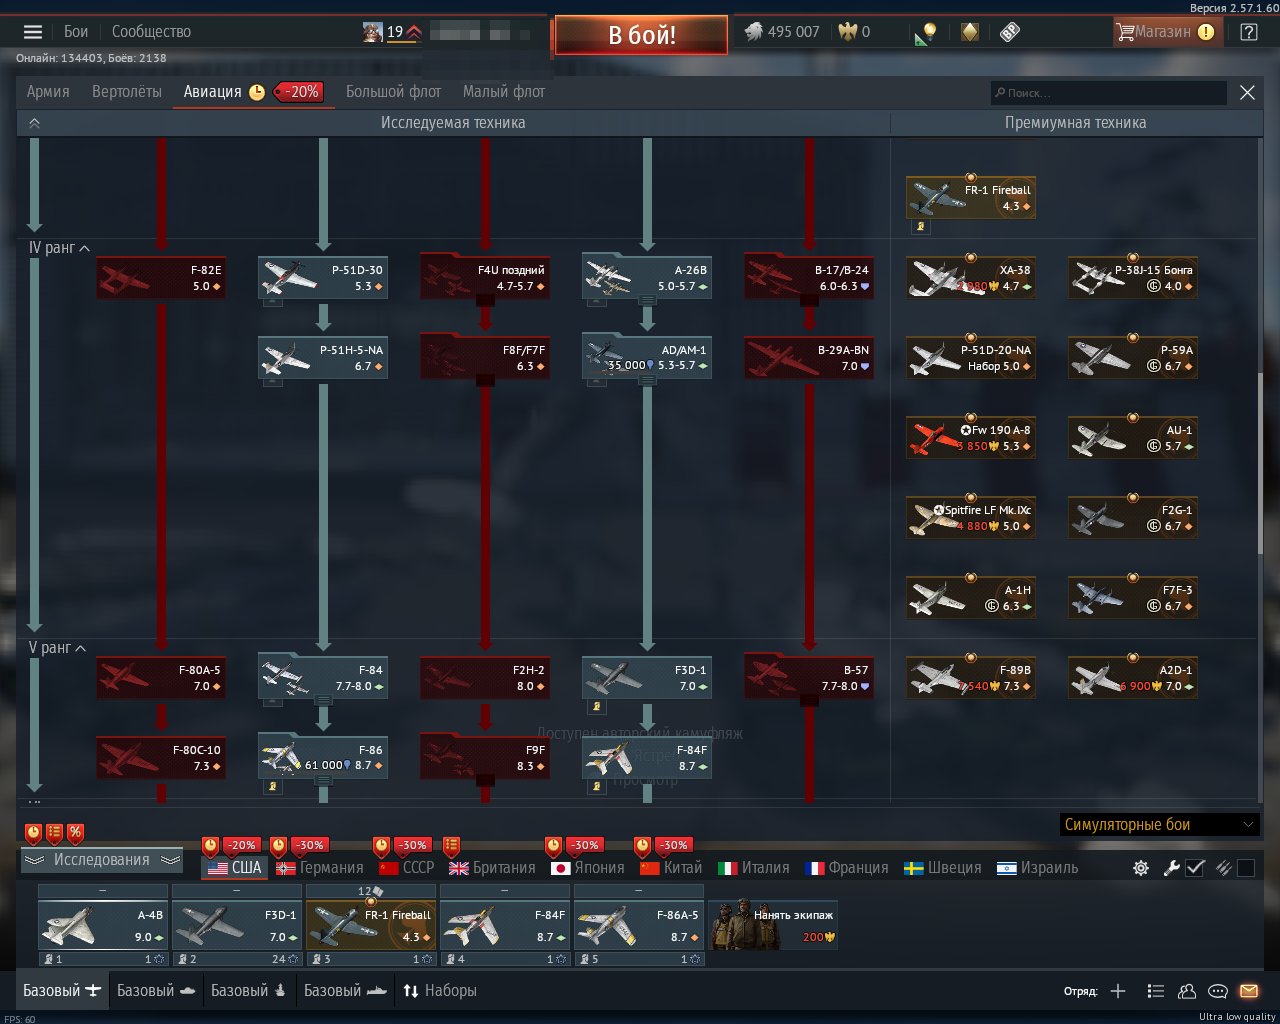The width and height of the screenshot is (1280, 1024).
Task: Switch to the Большой флот tab
Action: (393, 92)
